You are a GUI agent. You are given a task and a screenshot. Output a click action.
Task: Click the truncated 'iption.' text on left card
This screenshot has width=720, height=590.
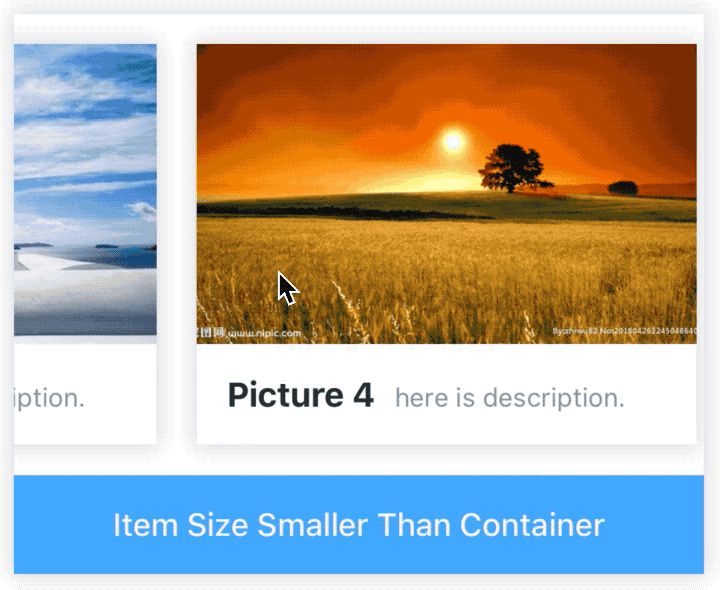(x=49, y=399)
